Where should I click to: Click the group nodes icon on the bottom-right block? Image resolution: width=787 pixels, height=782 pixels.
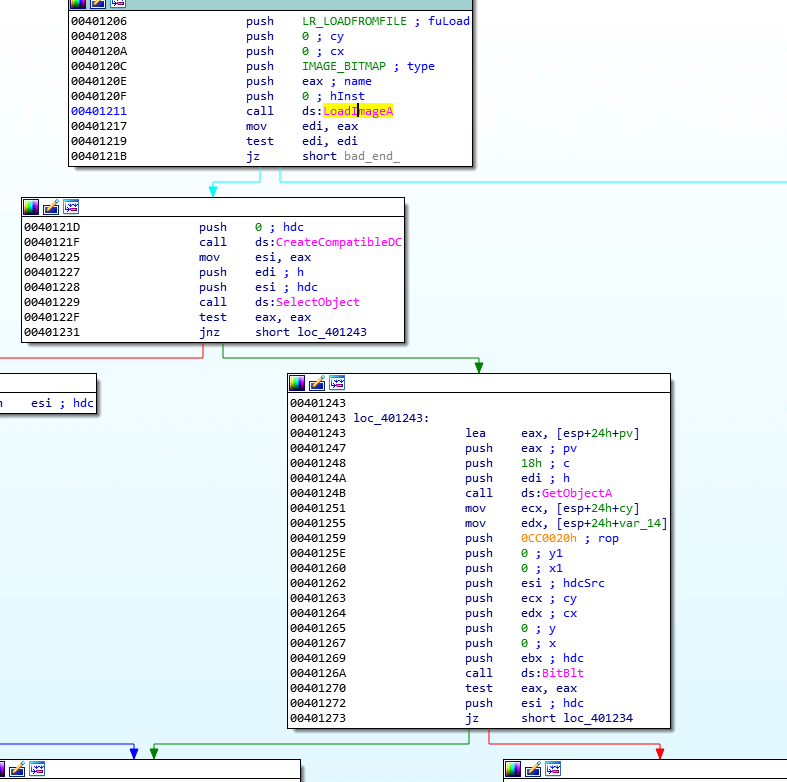(x=553, y=769)
